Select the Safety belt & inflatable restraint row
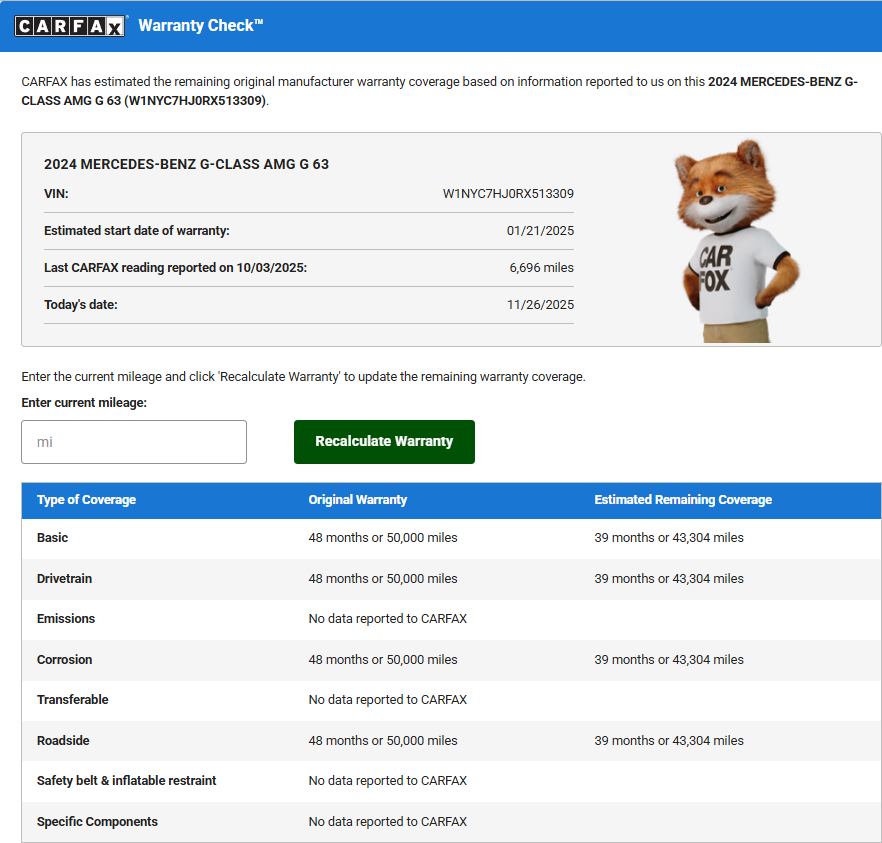The width and height of the screenshot is (882, 843). (x=126, y=781)
